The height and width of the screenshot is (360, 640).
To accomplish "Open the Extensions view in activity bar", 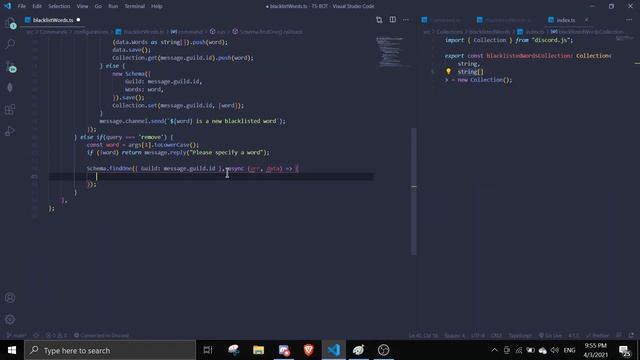I will pos(10,109).
